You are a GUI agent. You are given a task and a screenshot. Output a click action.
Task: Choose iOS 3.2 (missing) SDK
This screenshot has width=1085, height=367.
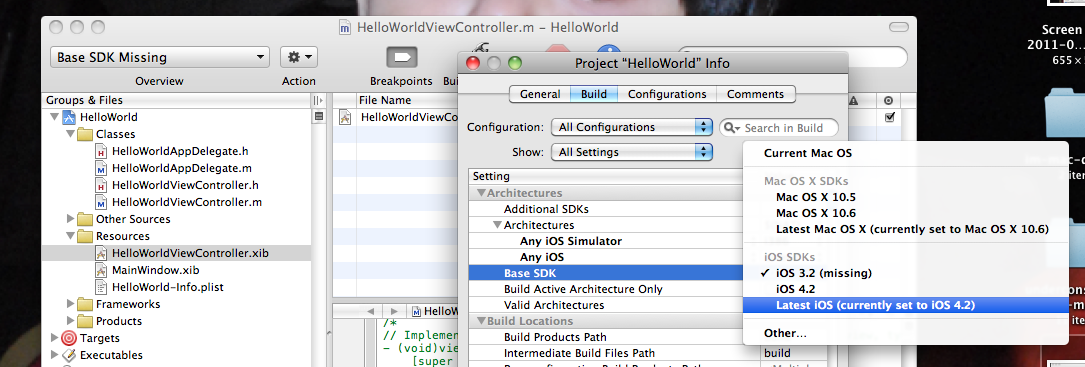pyautogui.click(x=906, y=273)
